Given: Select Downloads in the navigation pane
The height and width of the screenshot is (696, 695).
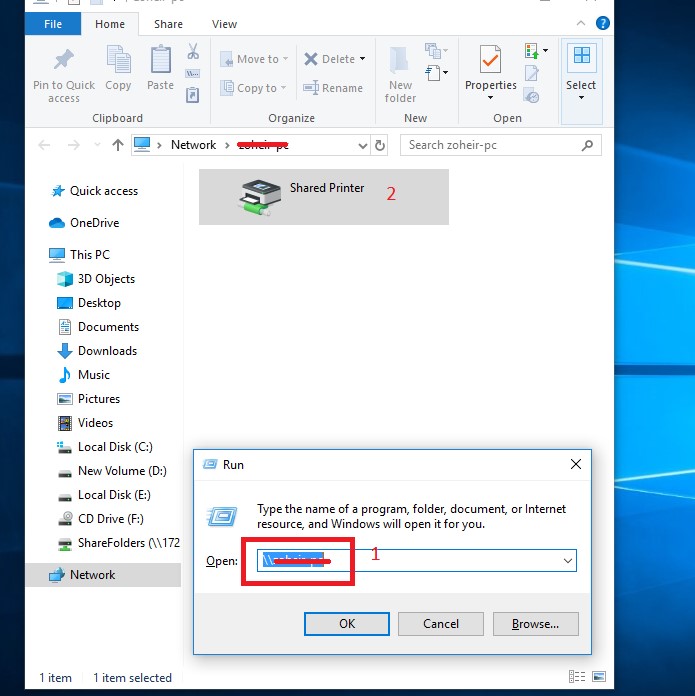Looking at the screenshot, I should (x=107, y=351).
